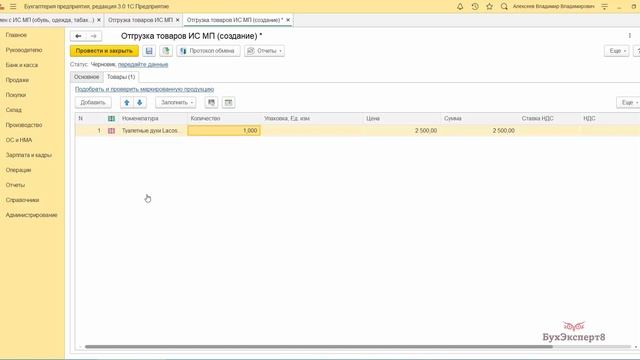Move row down with the blue arrow
The image size is (640, 360).
click(140, 102)
